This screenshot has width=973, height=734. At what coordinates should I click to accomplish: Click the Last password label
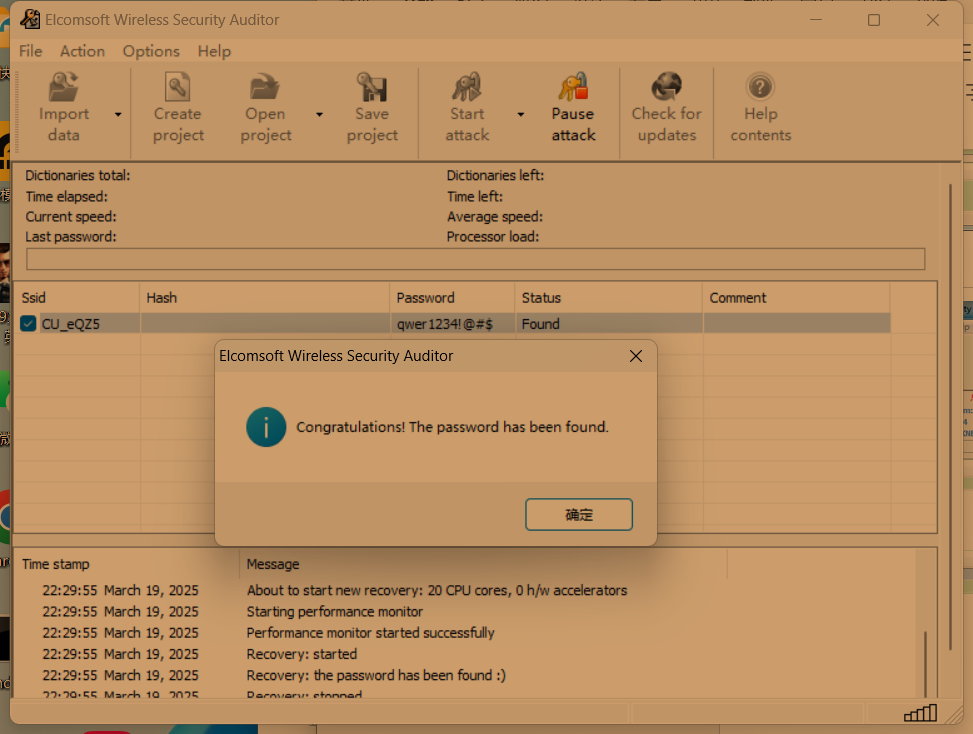tap(71, 236)
